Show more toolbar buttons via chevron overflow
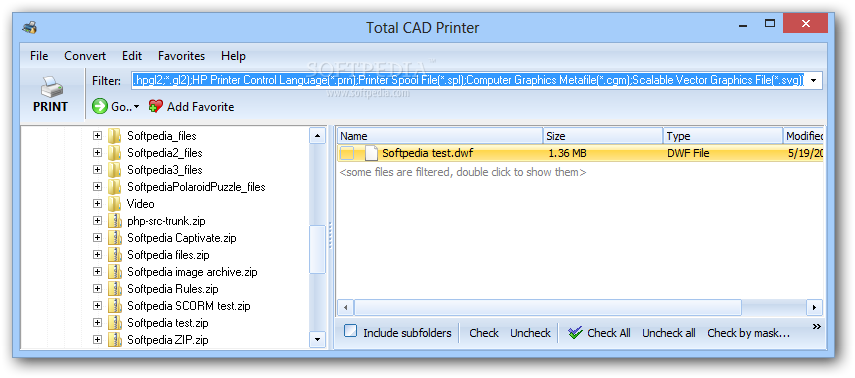The image size is (855, 378). tap(816, 327)
